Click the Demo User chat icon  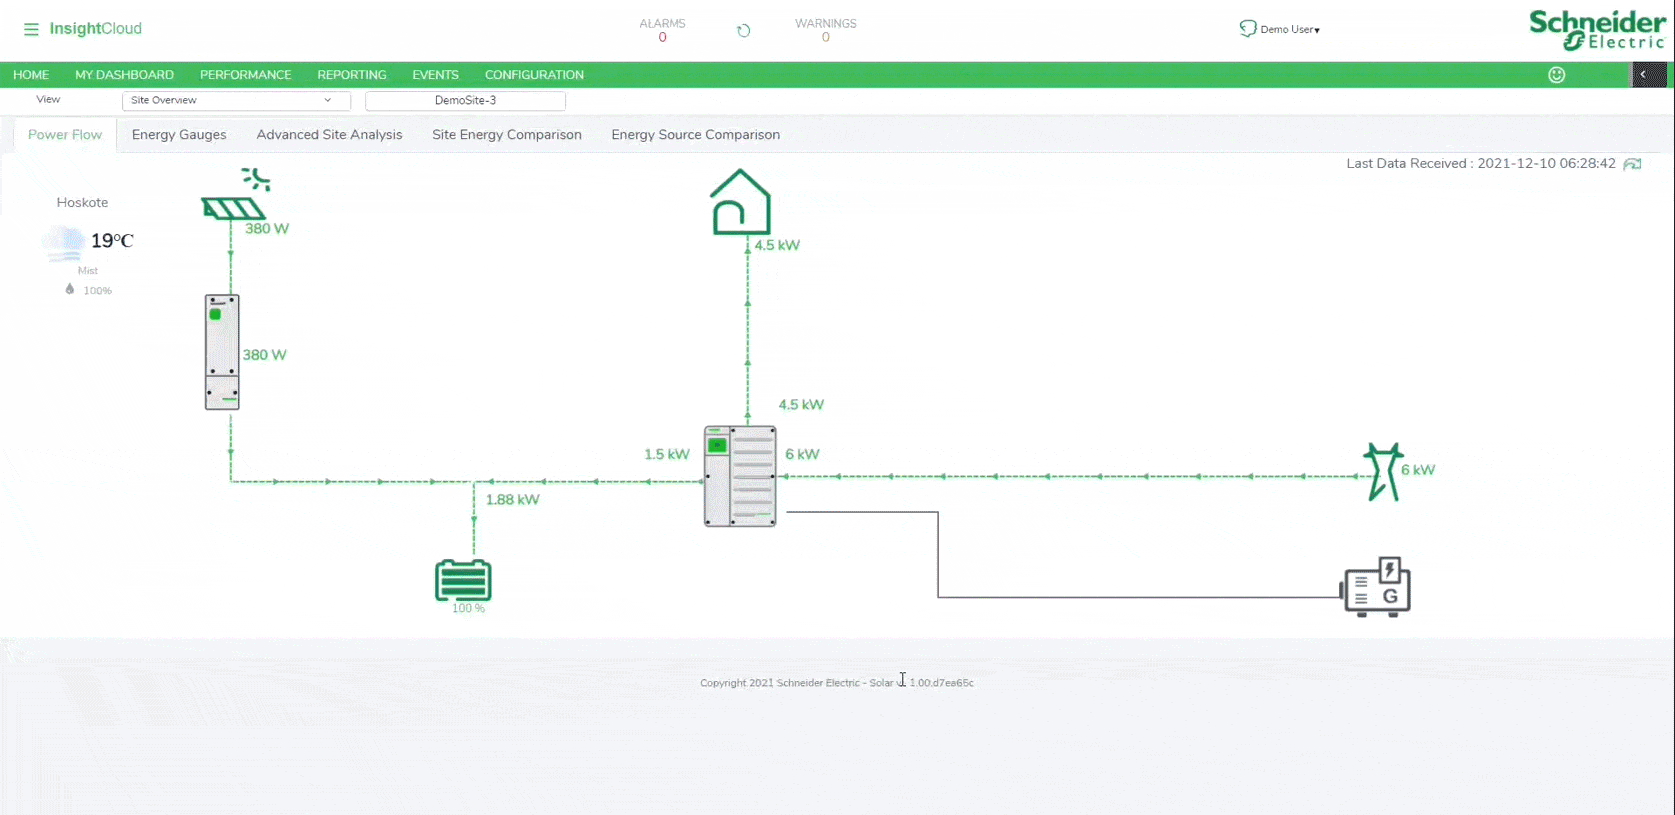1247,29
